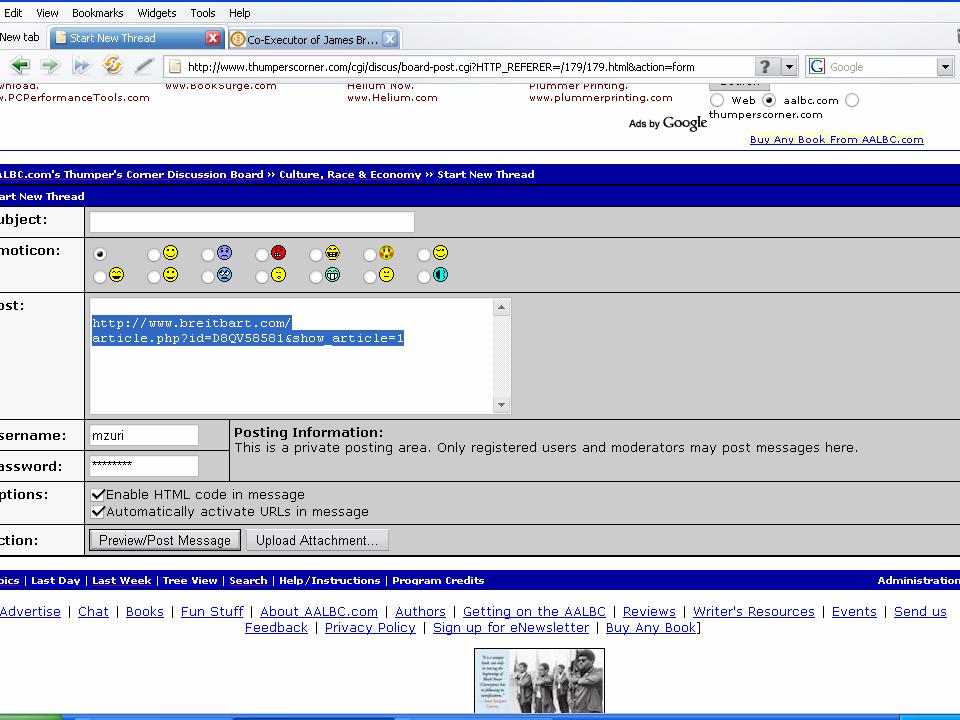
Task: Click the Upload Attachment button
Action: tap(317, 540)
